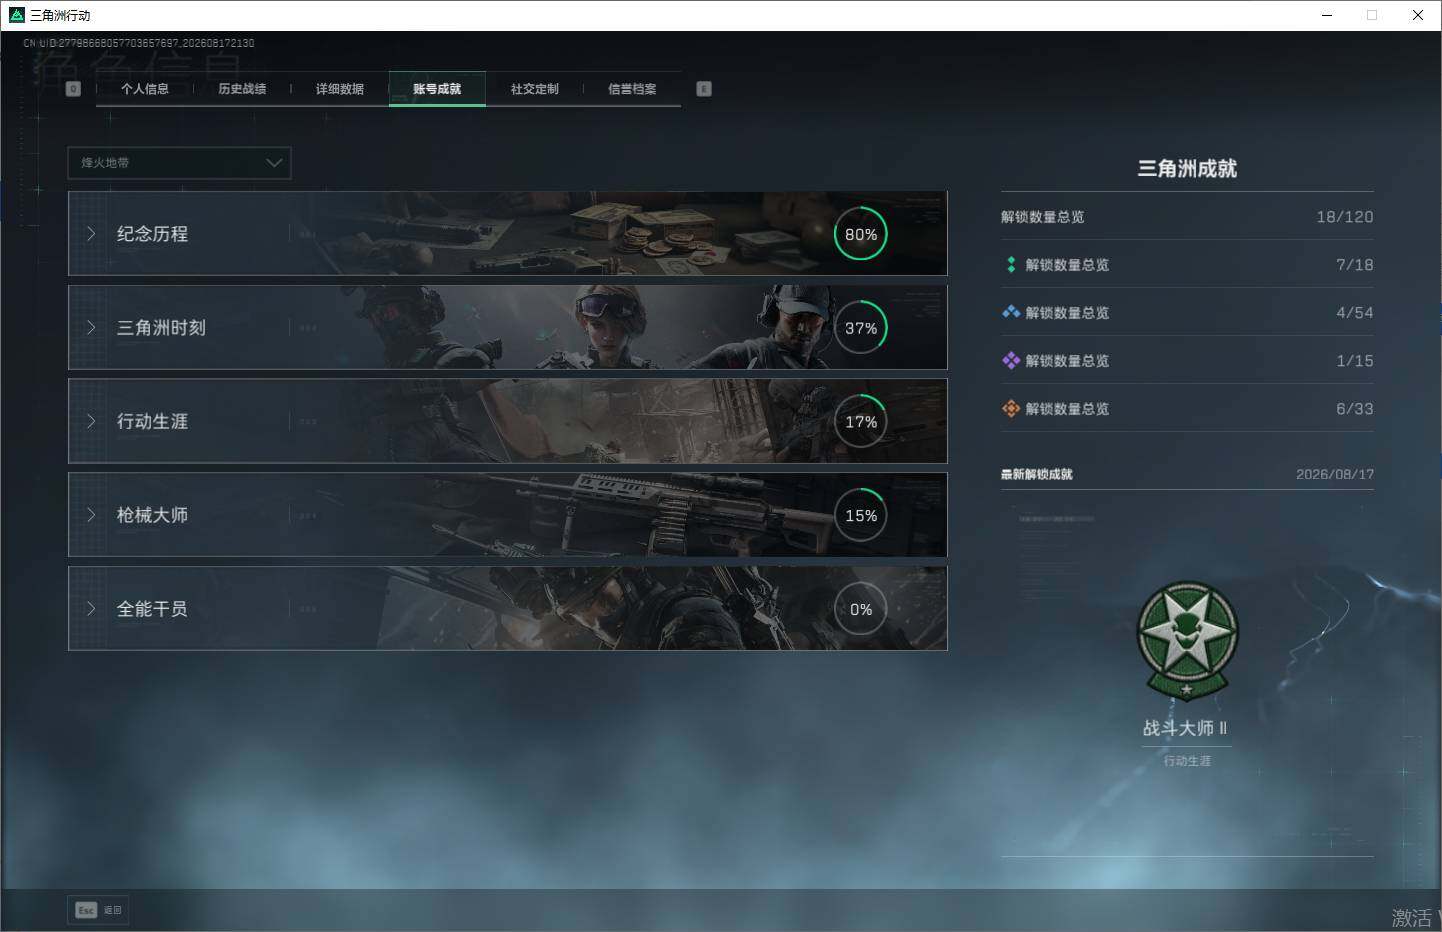The width and height of the screenshot is (1442, 932).
Task: Click the Q key hint icon before tabs
Action: pos(73,89)
